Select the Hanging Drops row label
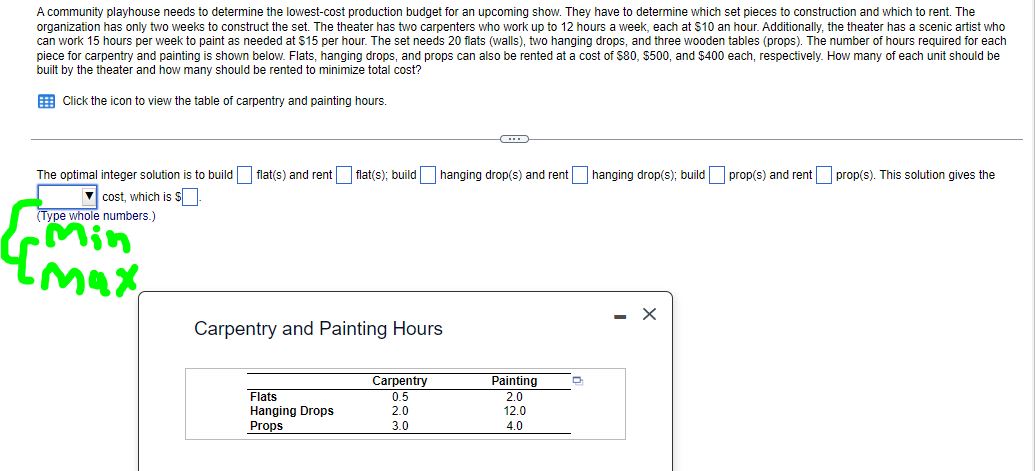Image resolution: width=1035 pixels, height=471 pixels. tap(292, 411)
